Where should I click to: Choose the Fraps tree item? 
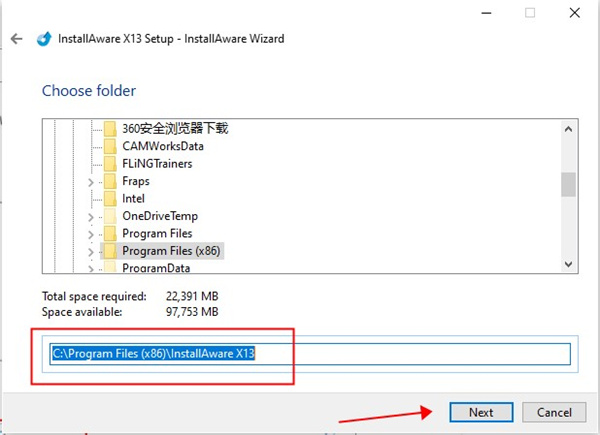[136, 181]
